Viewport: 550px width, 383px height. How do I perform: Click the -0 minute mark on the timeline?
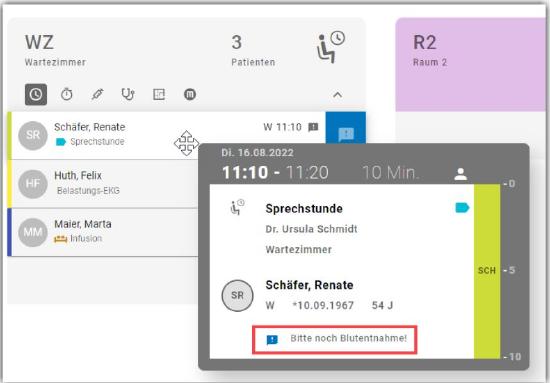pyautogui.click(x=509, y=184)
